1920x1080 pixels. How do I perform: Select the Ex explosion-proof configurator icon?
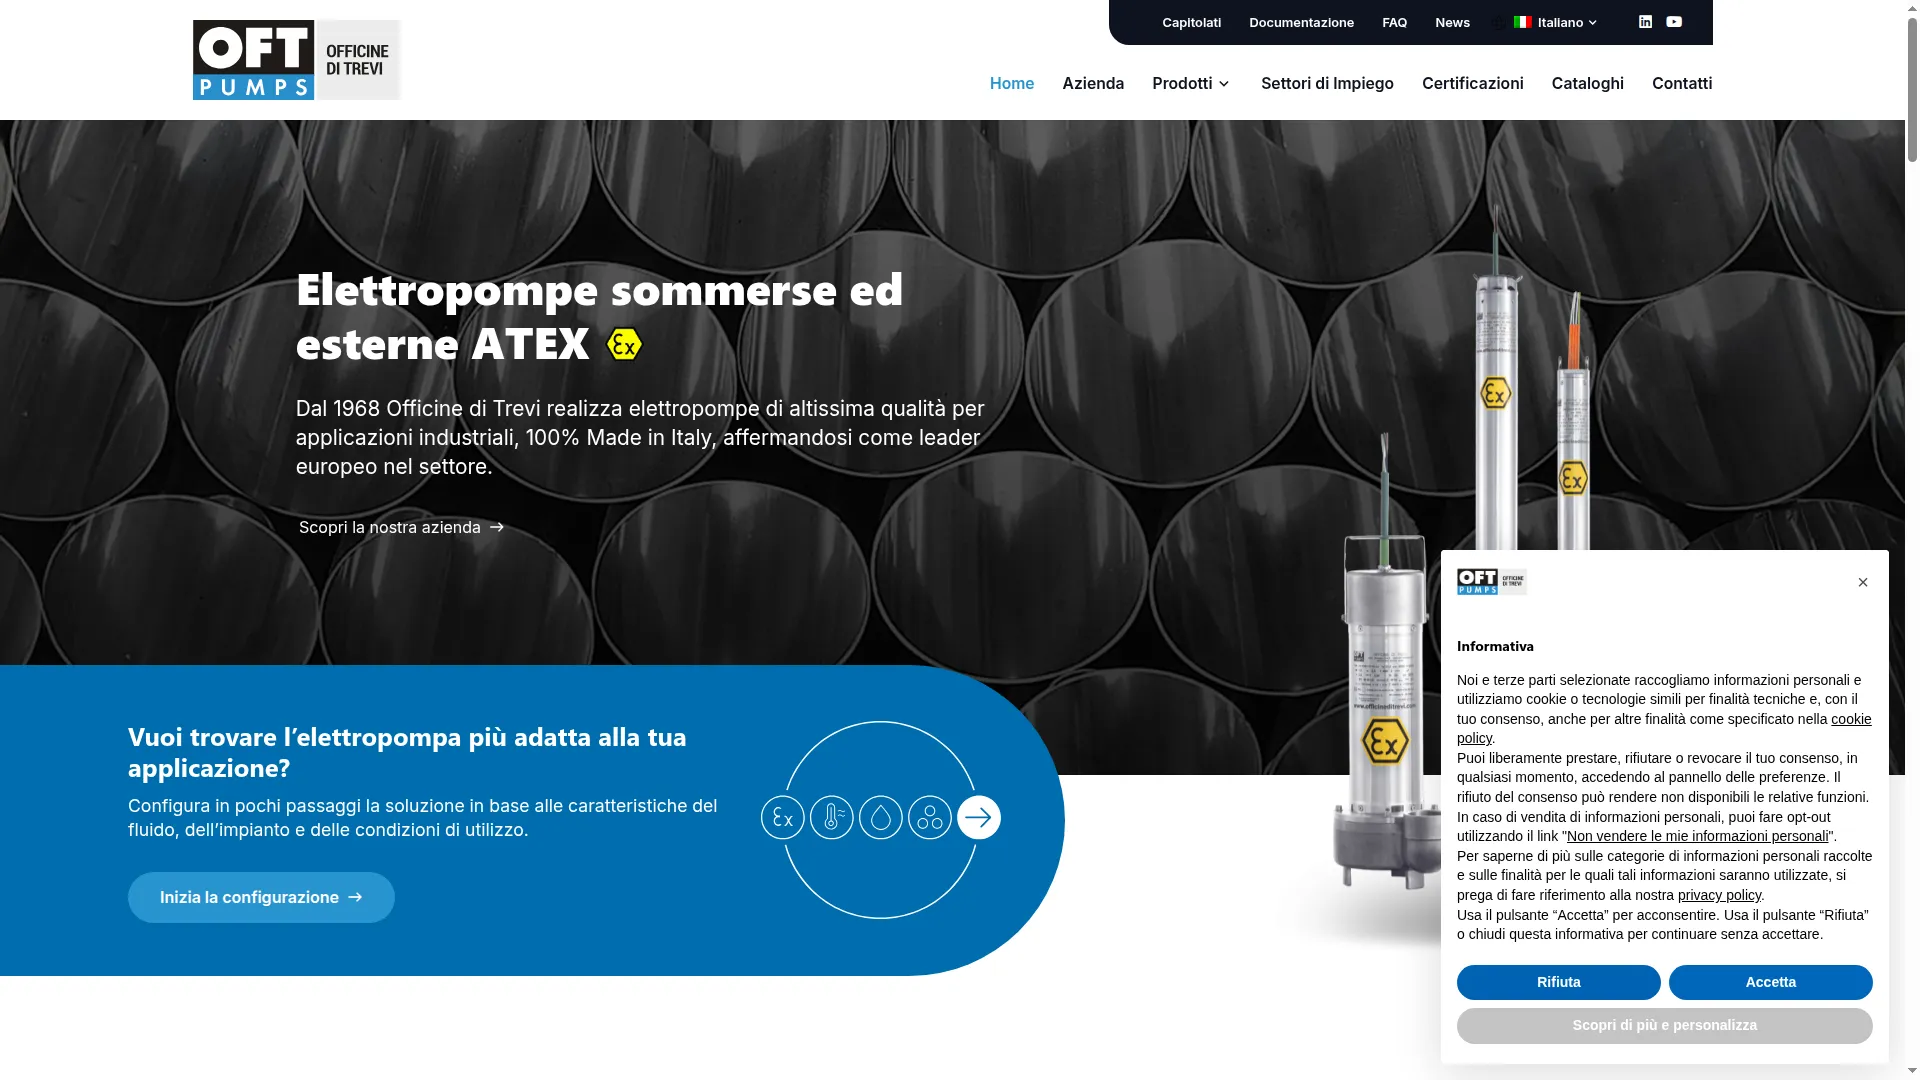783,818
